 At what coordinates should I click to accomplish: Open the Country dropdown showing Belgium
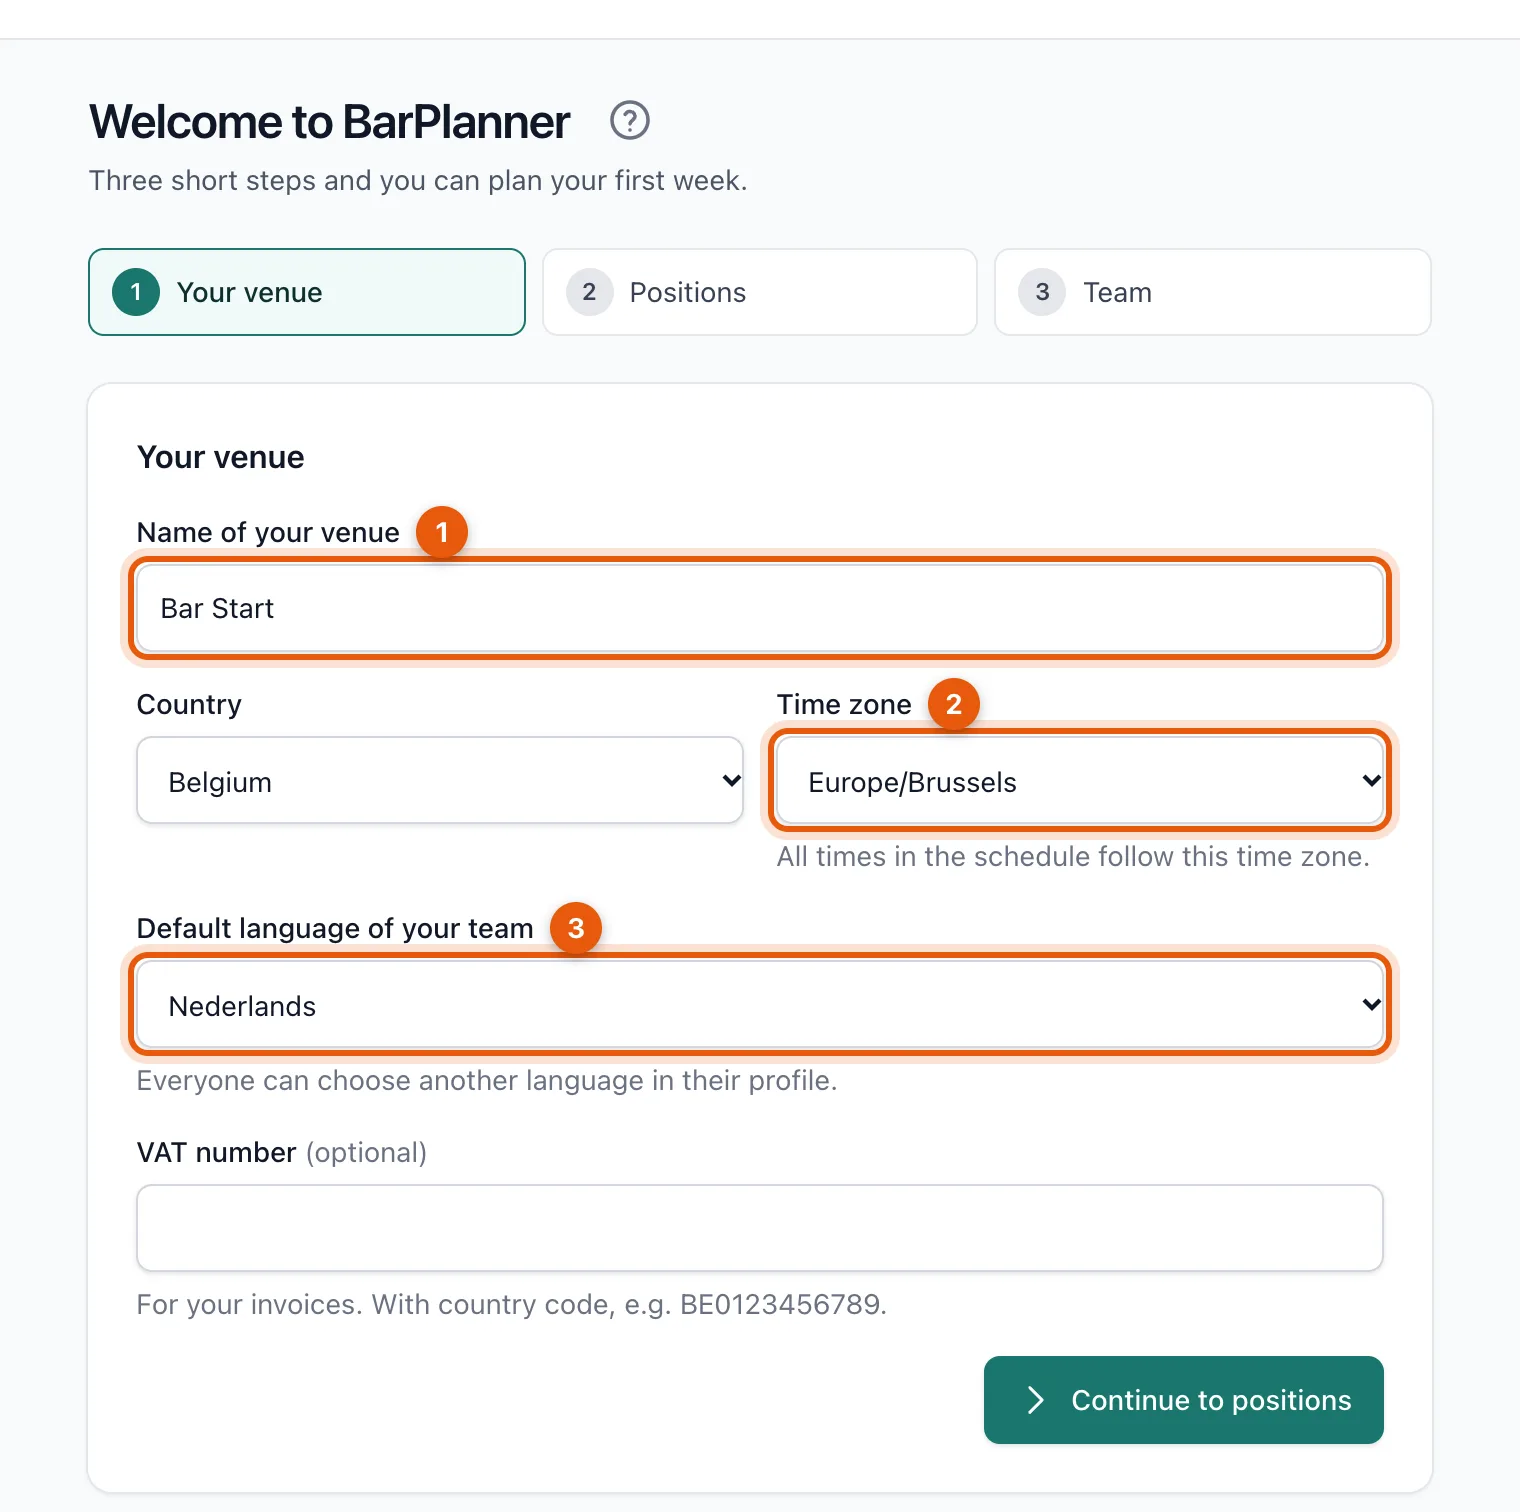click(440, 780)
